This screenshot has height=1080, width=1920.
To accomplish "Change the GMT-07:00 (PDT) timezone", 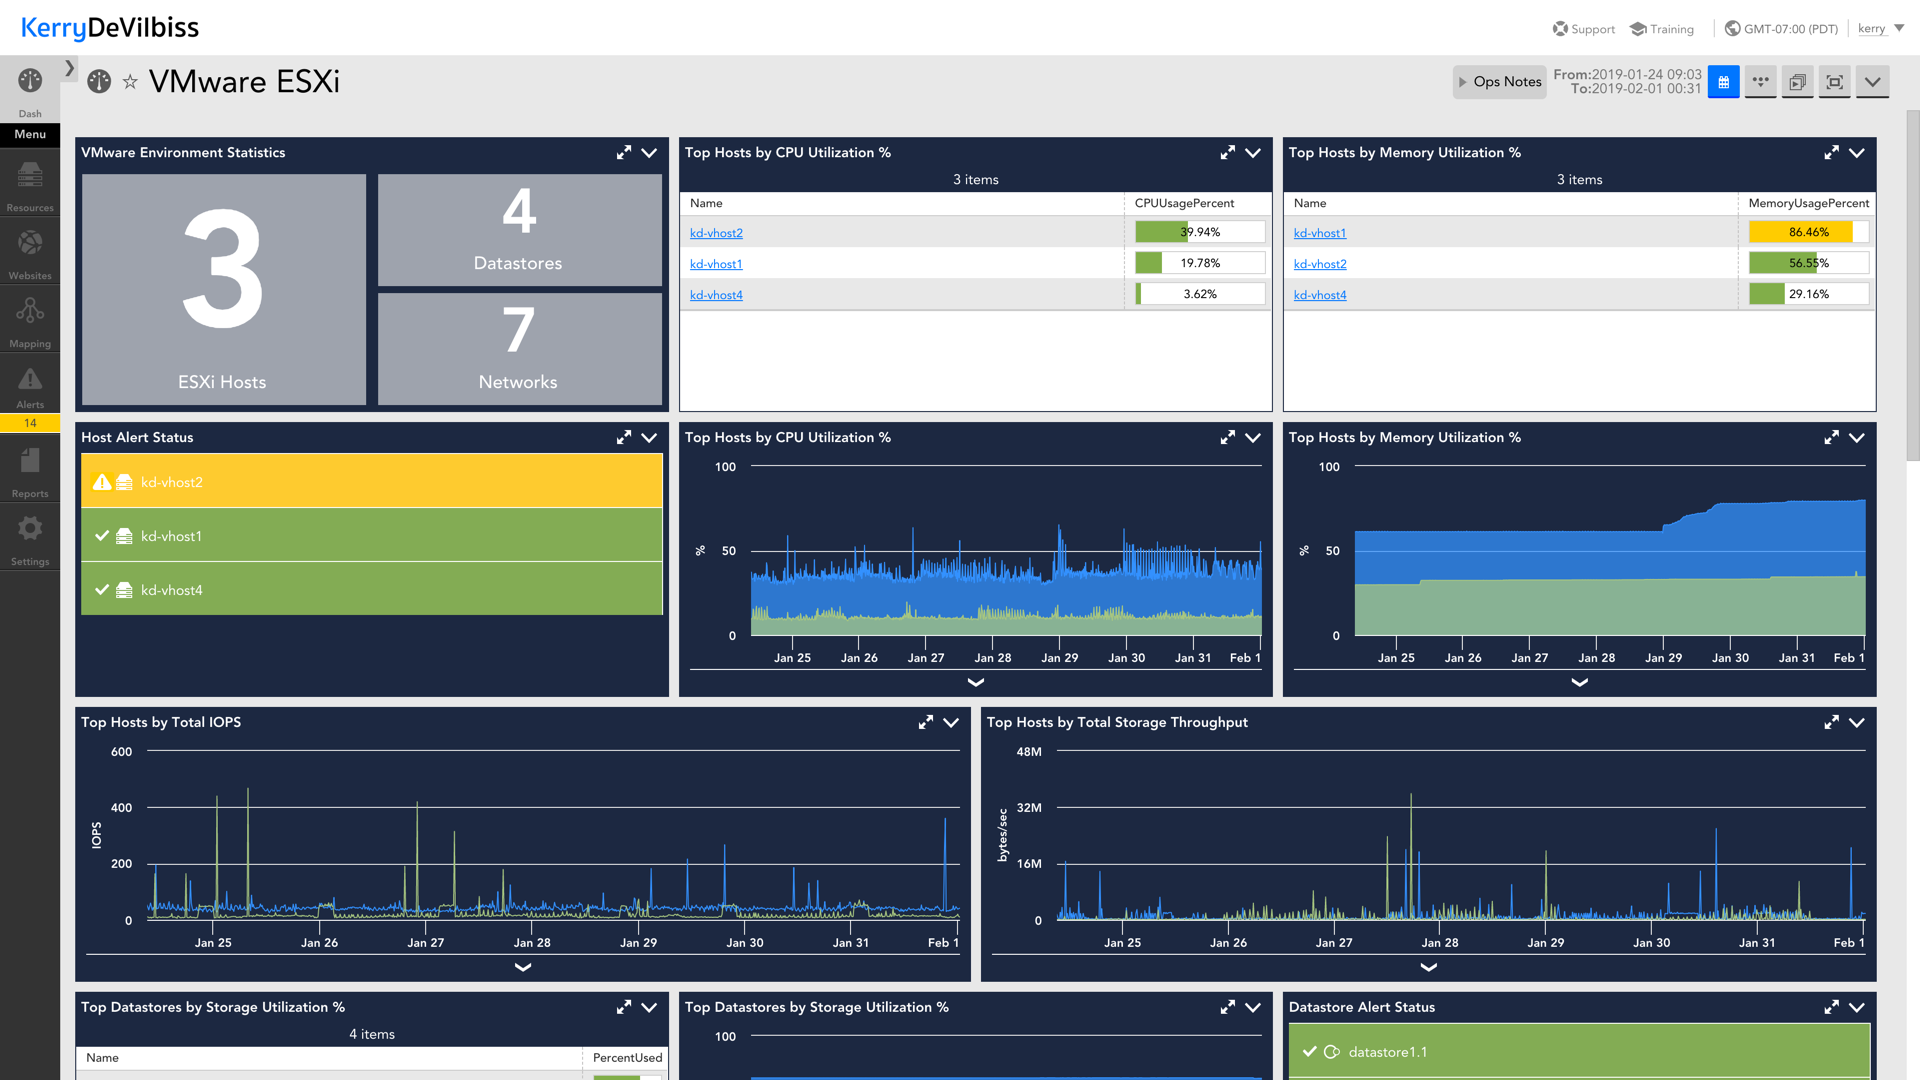I will pos(1782,29).
